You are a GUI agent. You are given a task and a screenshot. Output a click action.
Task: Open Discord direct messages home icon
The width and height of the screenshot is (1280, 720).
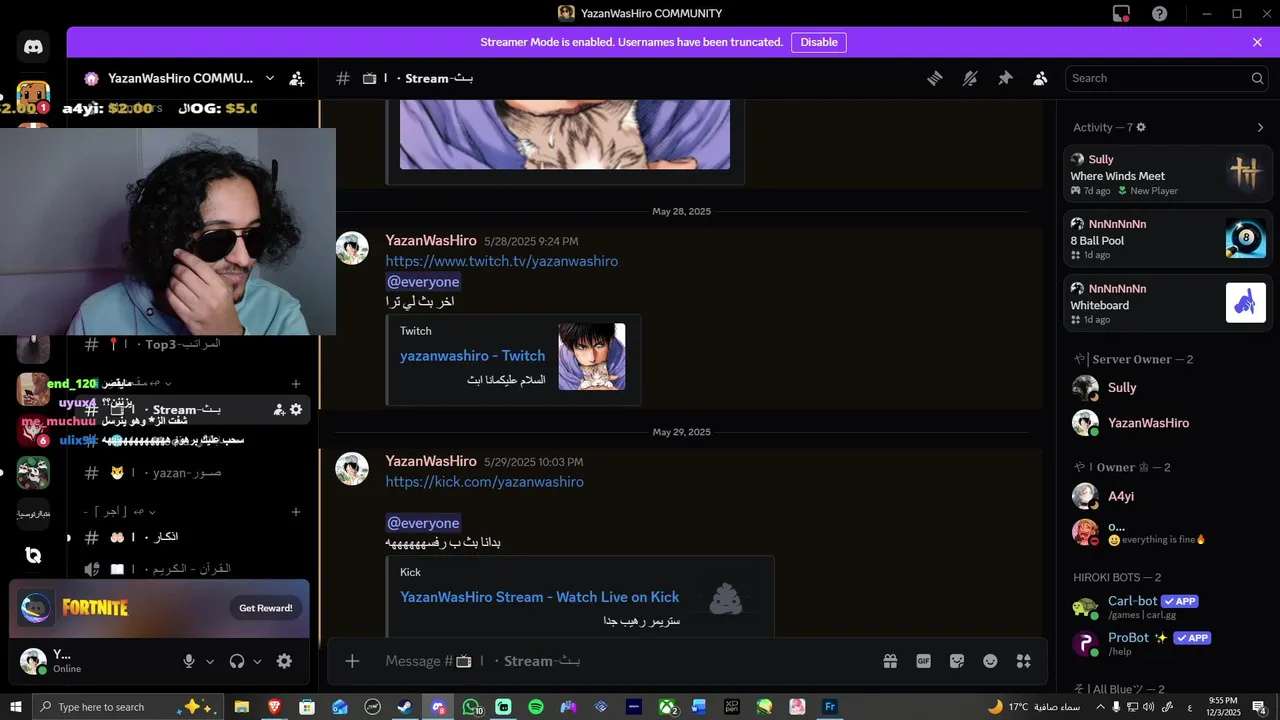tap(33, 47)
